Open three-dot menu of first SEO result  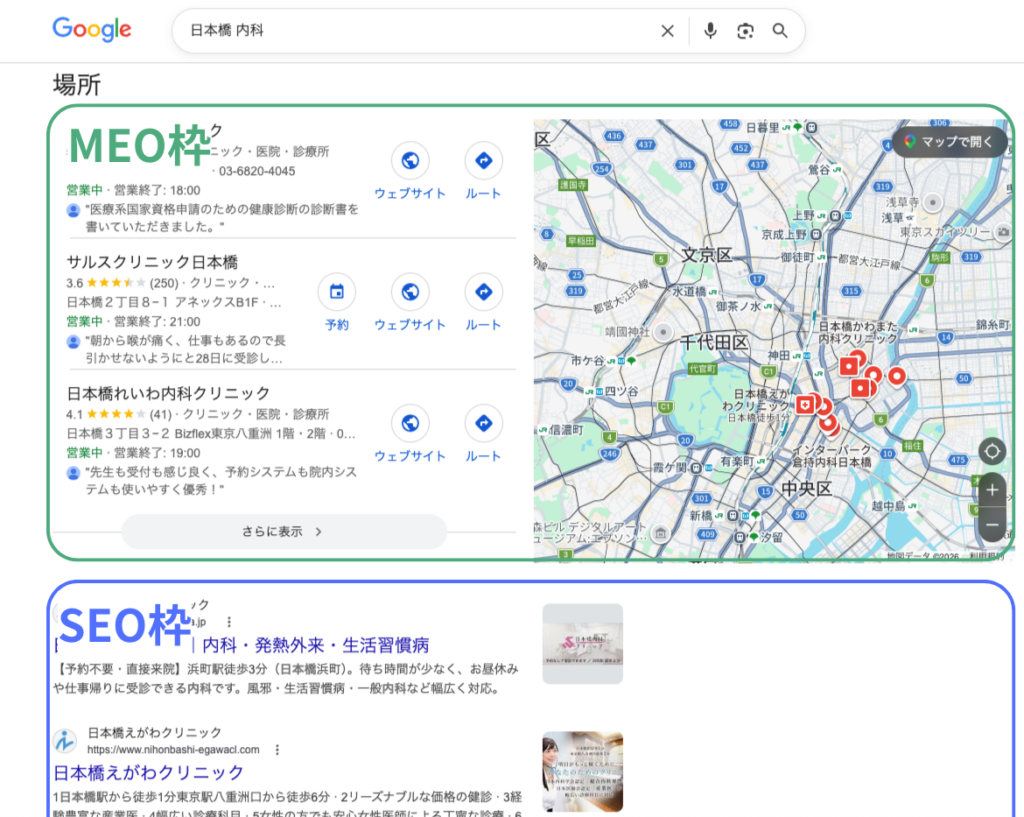click(229, 622)
